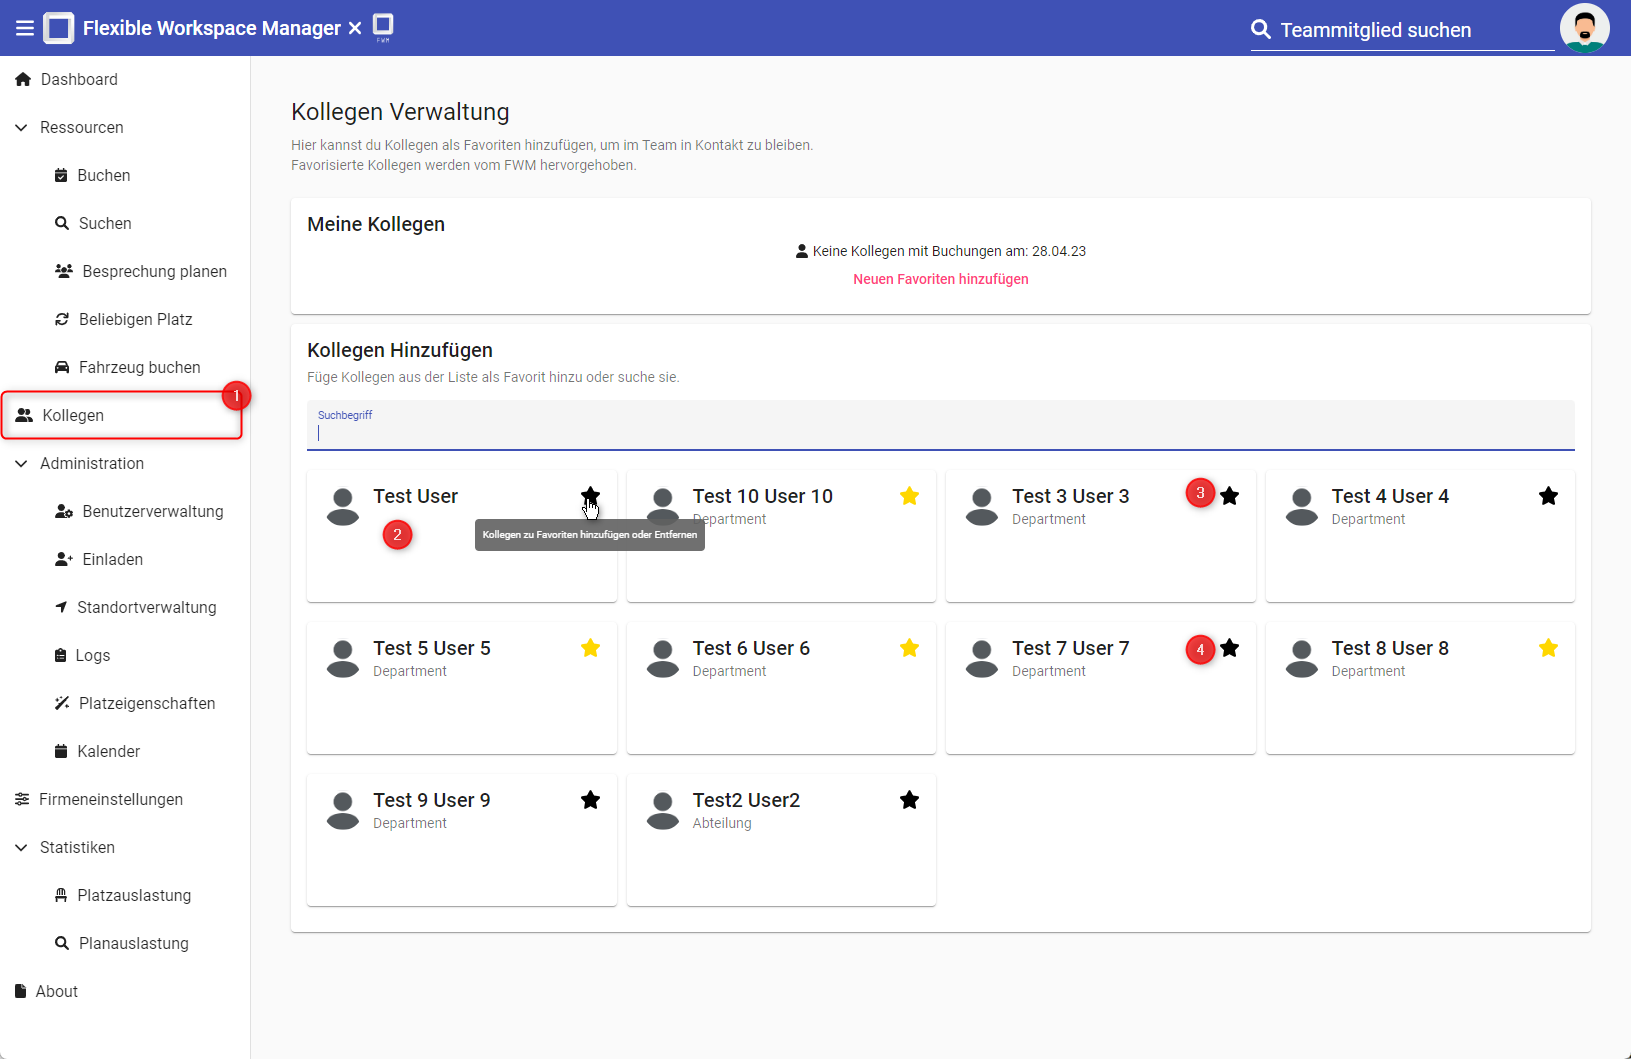
Task: Click the Flexible Workspace Manager logo icon
Action: (x=59, y=28)
